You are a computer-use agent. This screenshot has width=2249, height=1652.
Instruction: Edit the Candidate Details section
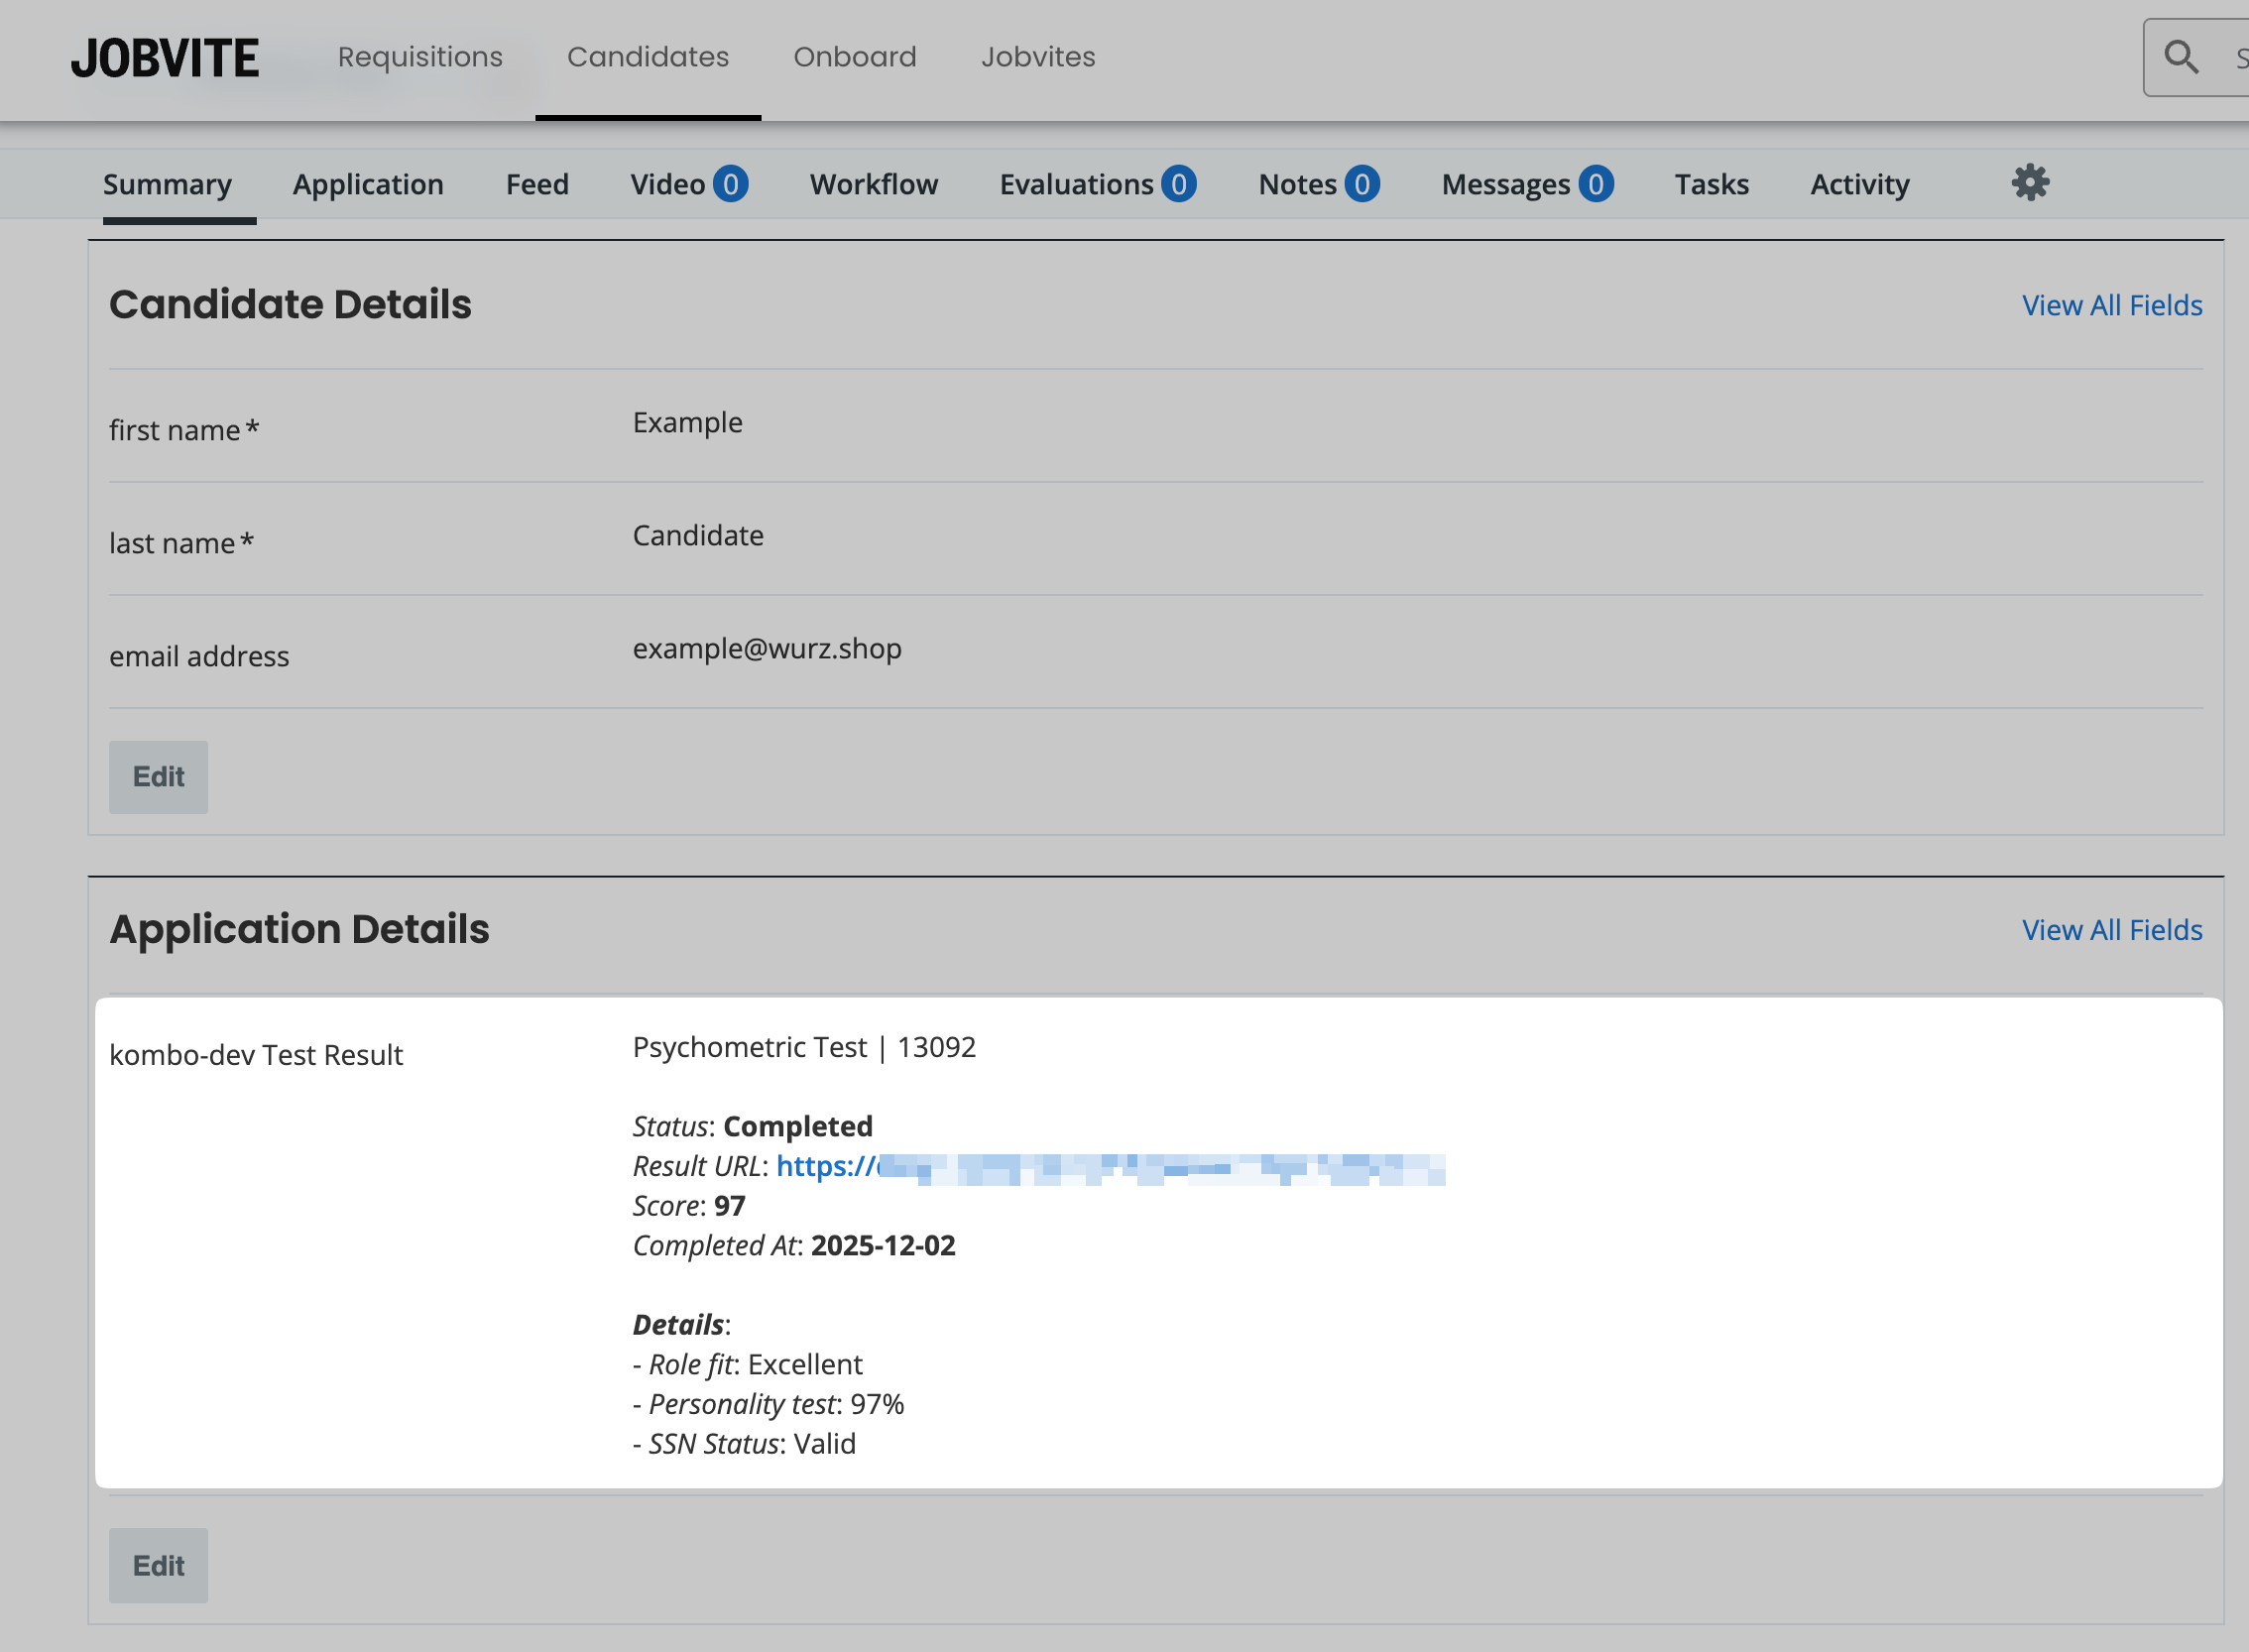[158, 777]
